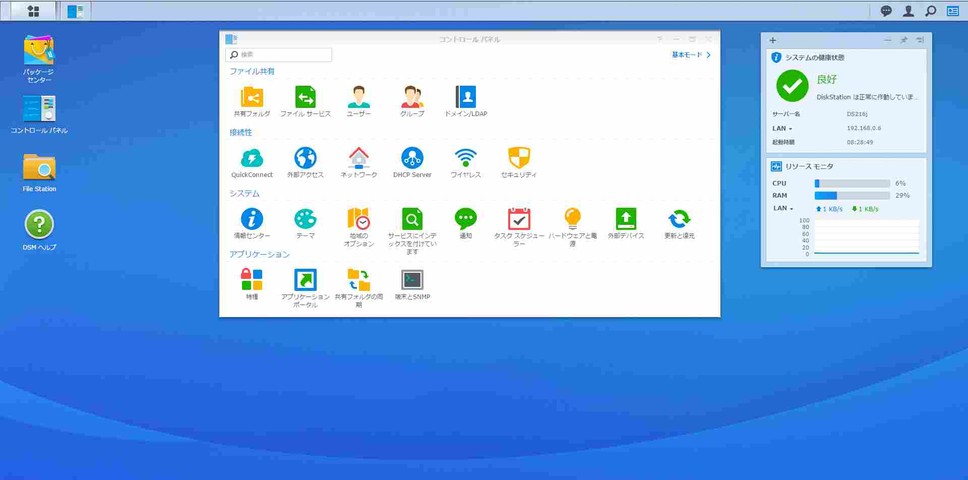Switch to Basic Mode (基本モード) link
This screenshot has width=968, height=480.
tap(691, 55)
